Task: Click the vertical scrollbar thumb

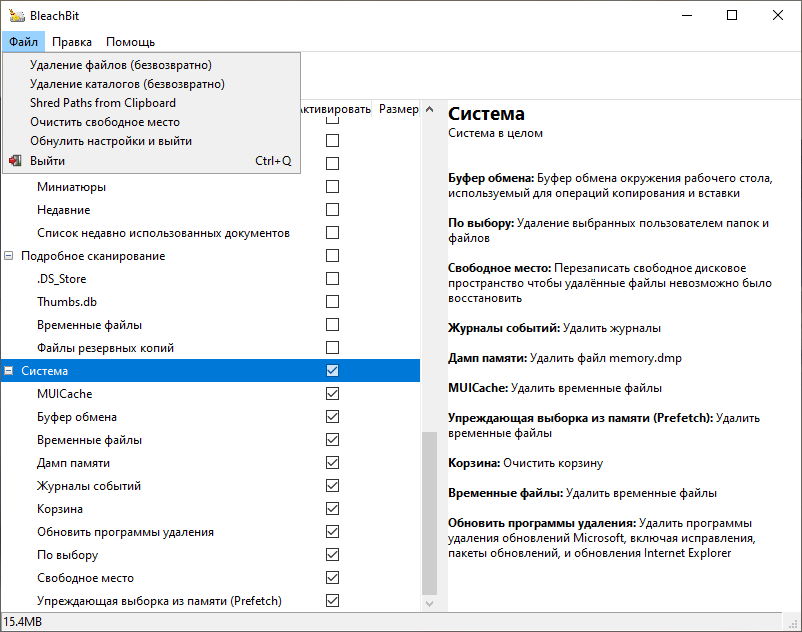Action: [x=430, y=514]
